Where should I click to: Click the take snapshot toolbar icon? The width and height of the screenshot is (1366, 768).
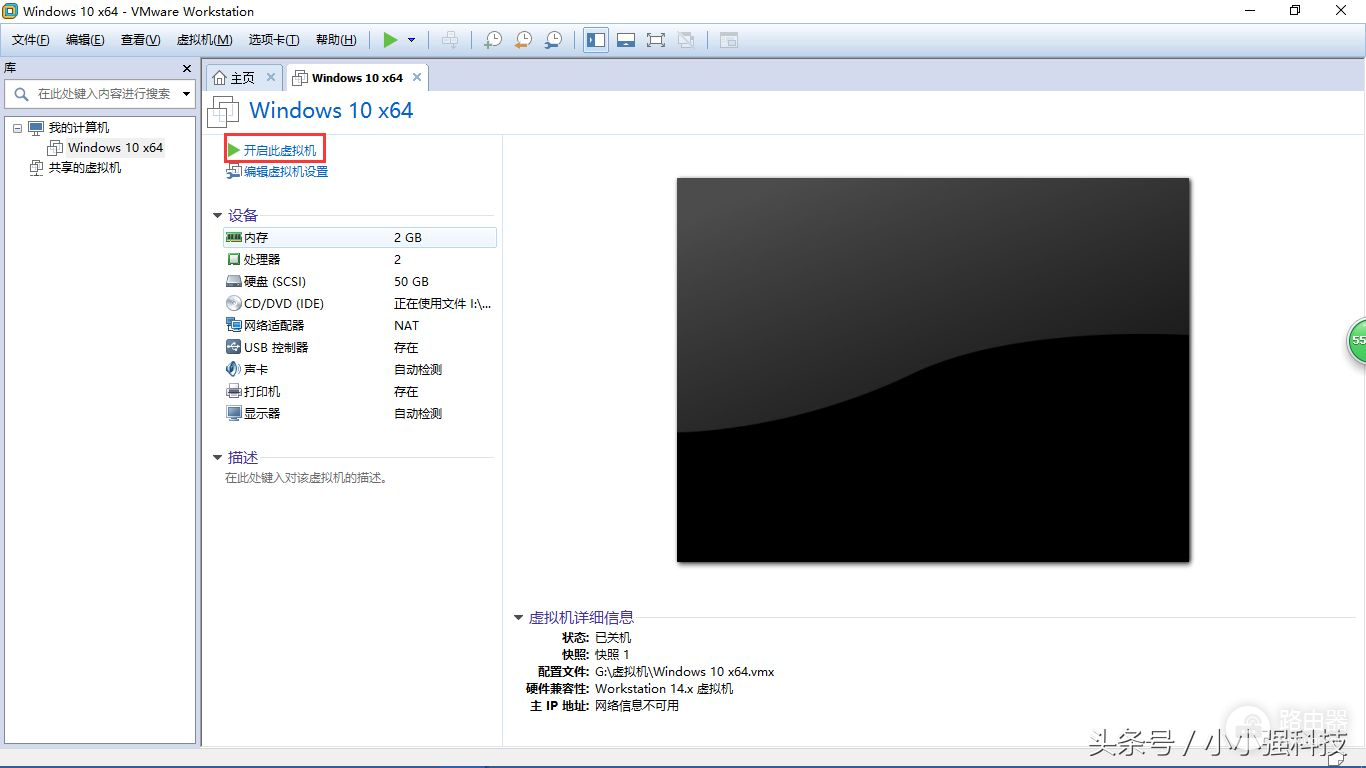click(493, 40)
